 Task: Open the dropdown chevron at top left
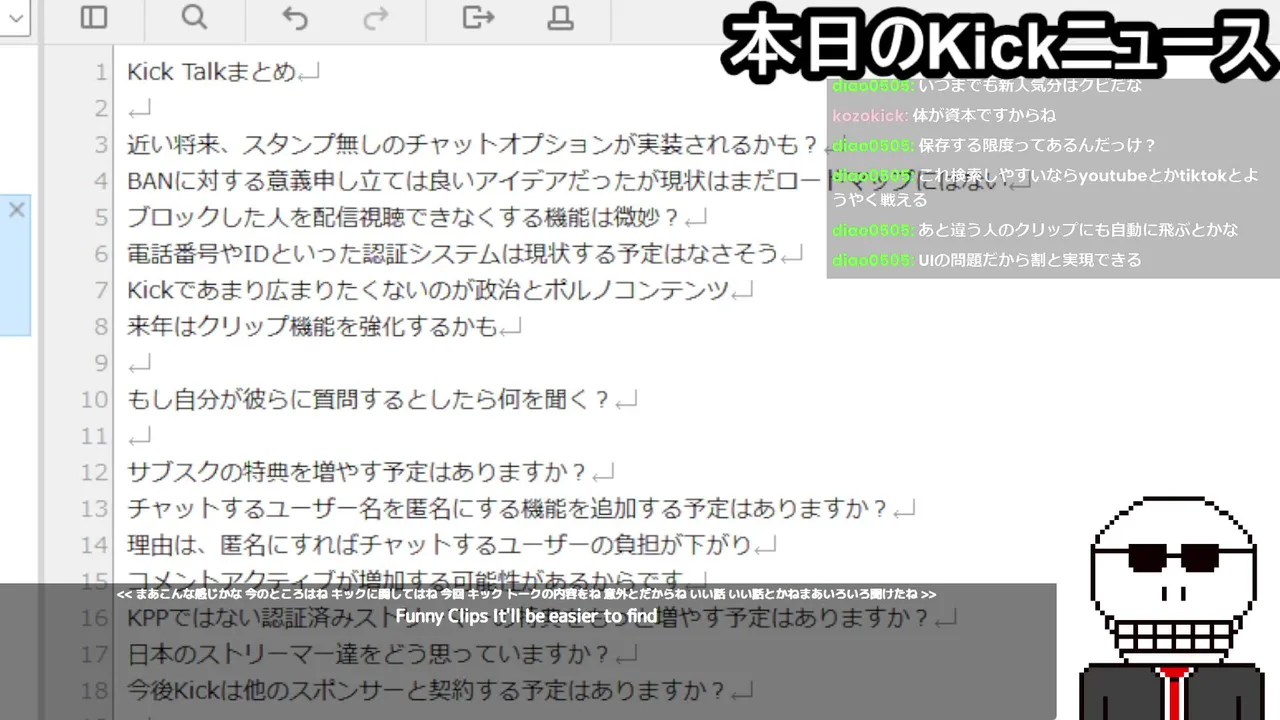coord(17,18)
